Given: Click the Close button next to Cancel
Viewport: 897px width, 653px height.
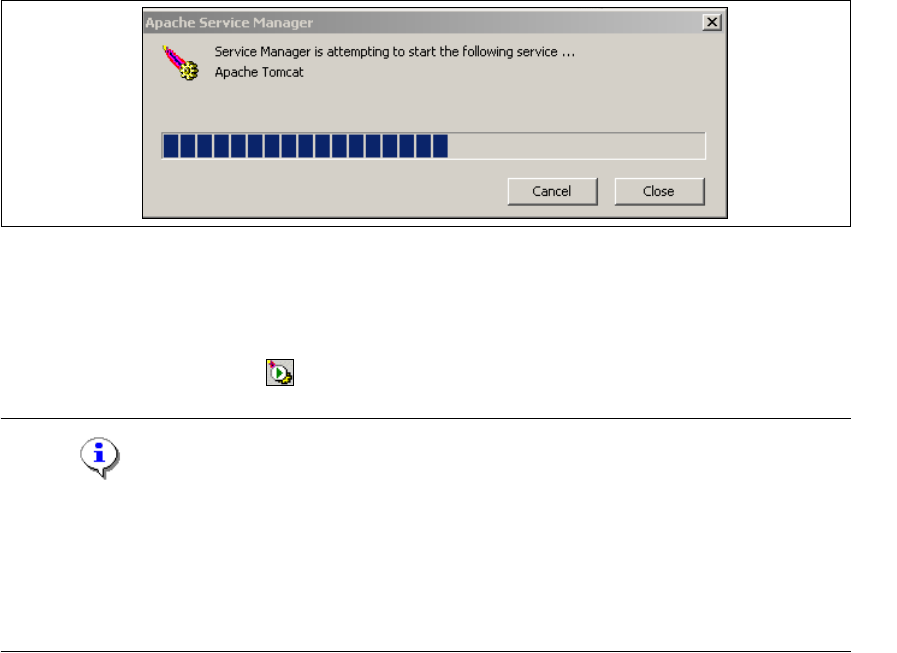Looking at the screenshot, I should [x=659, y=191].
